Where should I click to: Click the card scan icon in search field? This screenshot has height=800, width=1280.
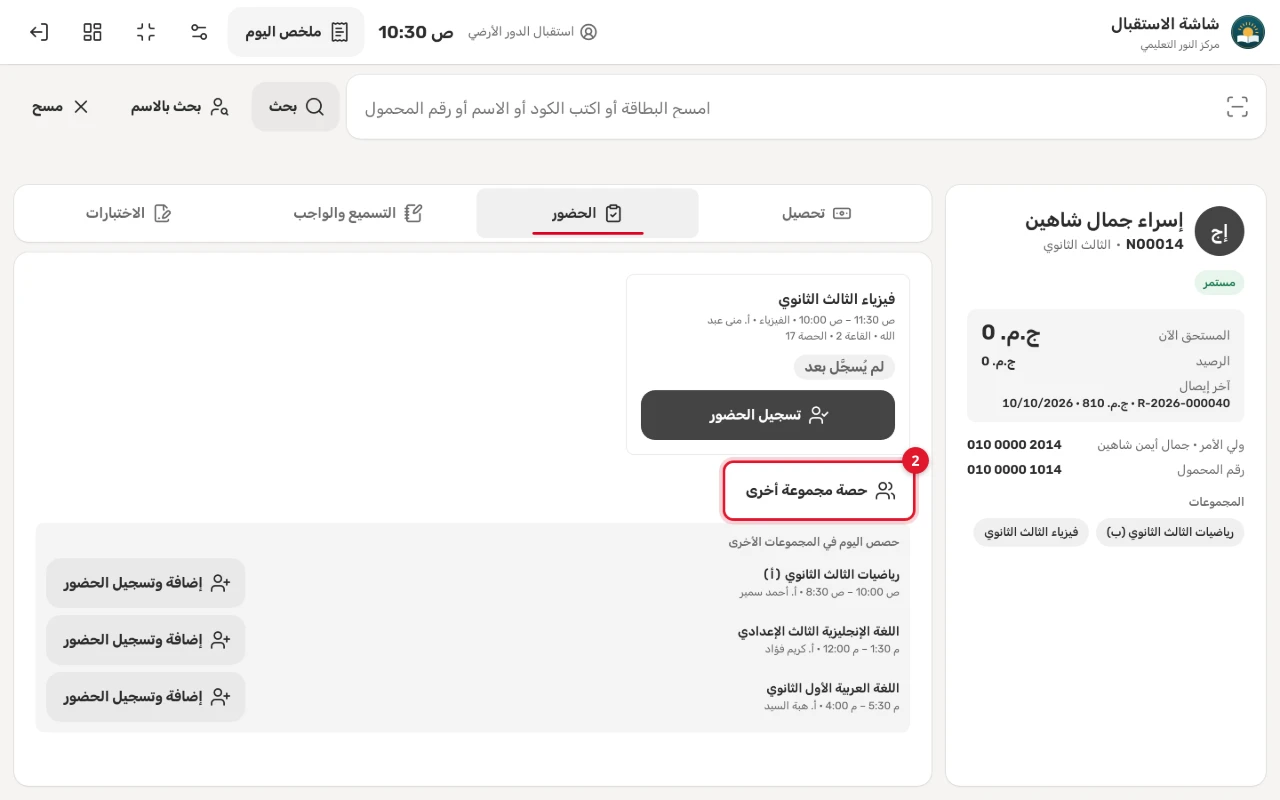click(1238, 108)
